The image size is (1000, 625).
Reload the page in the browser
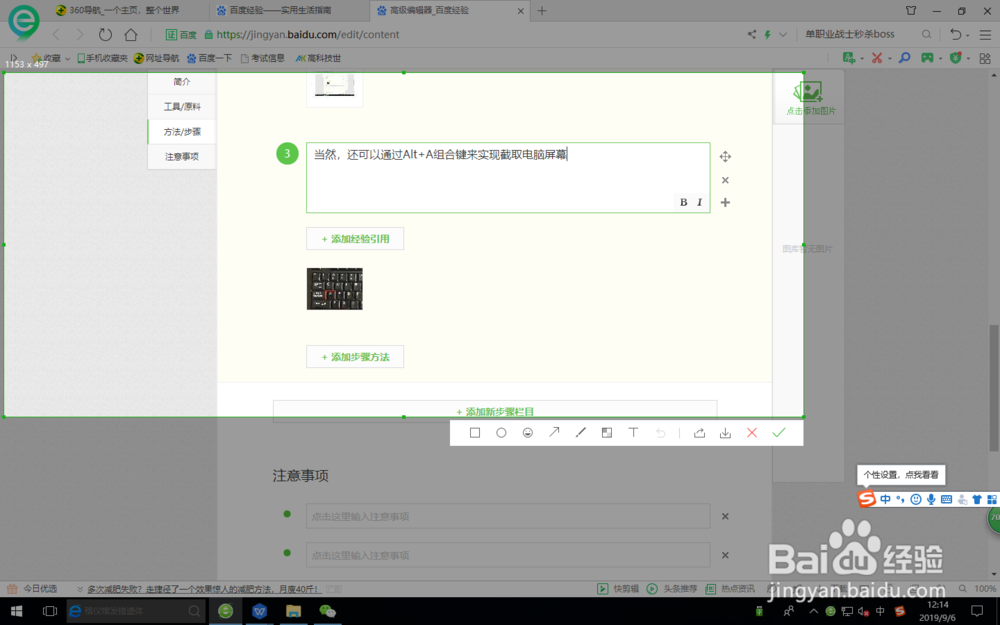click(x=105, y=34)
